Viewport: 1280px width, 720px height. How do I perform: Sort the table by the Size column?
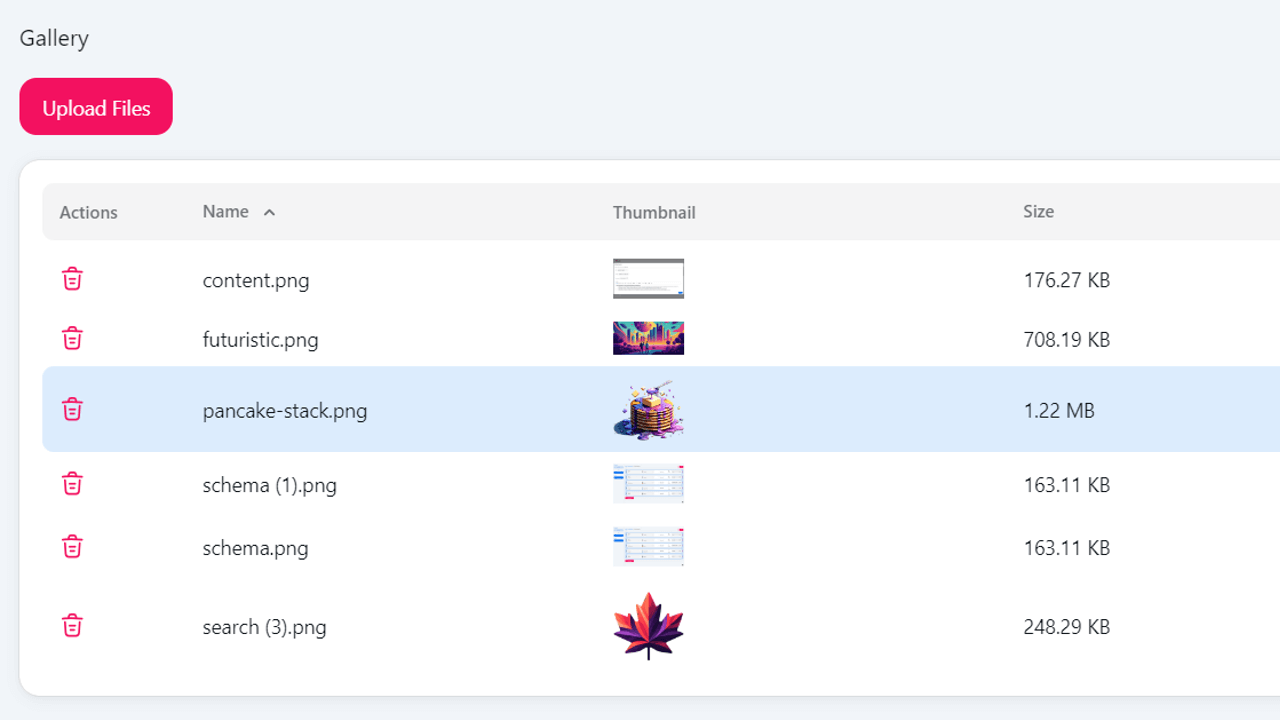pyautogui.click(x=1038, y=211)
